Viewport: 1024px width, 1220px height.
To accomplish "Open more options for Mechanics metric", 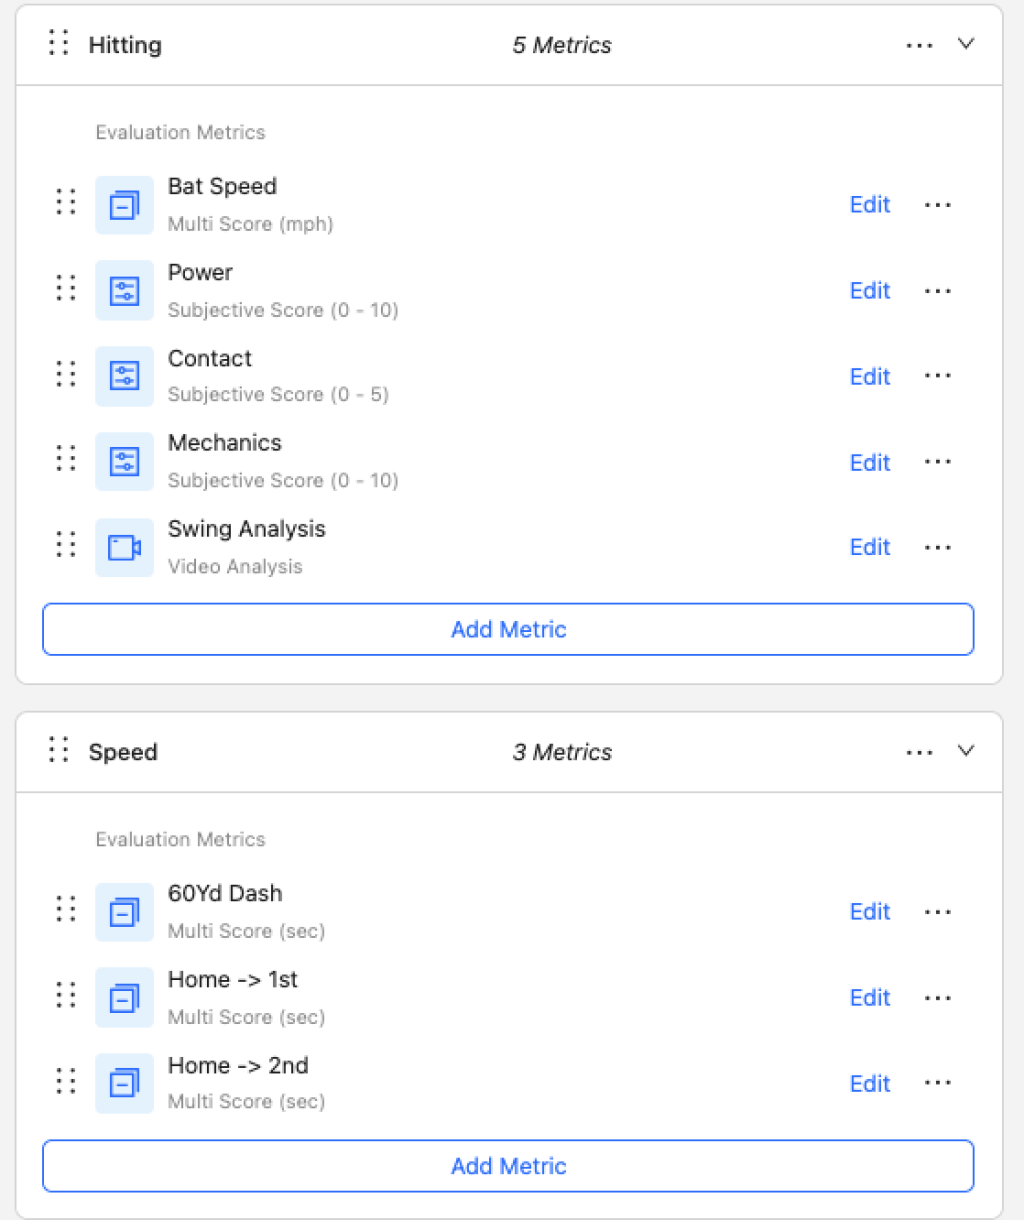I will [x=938, y=462].
